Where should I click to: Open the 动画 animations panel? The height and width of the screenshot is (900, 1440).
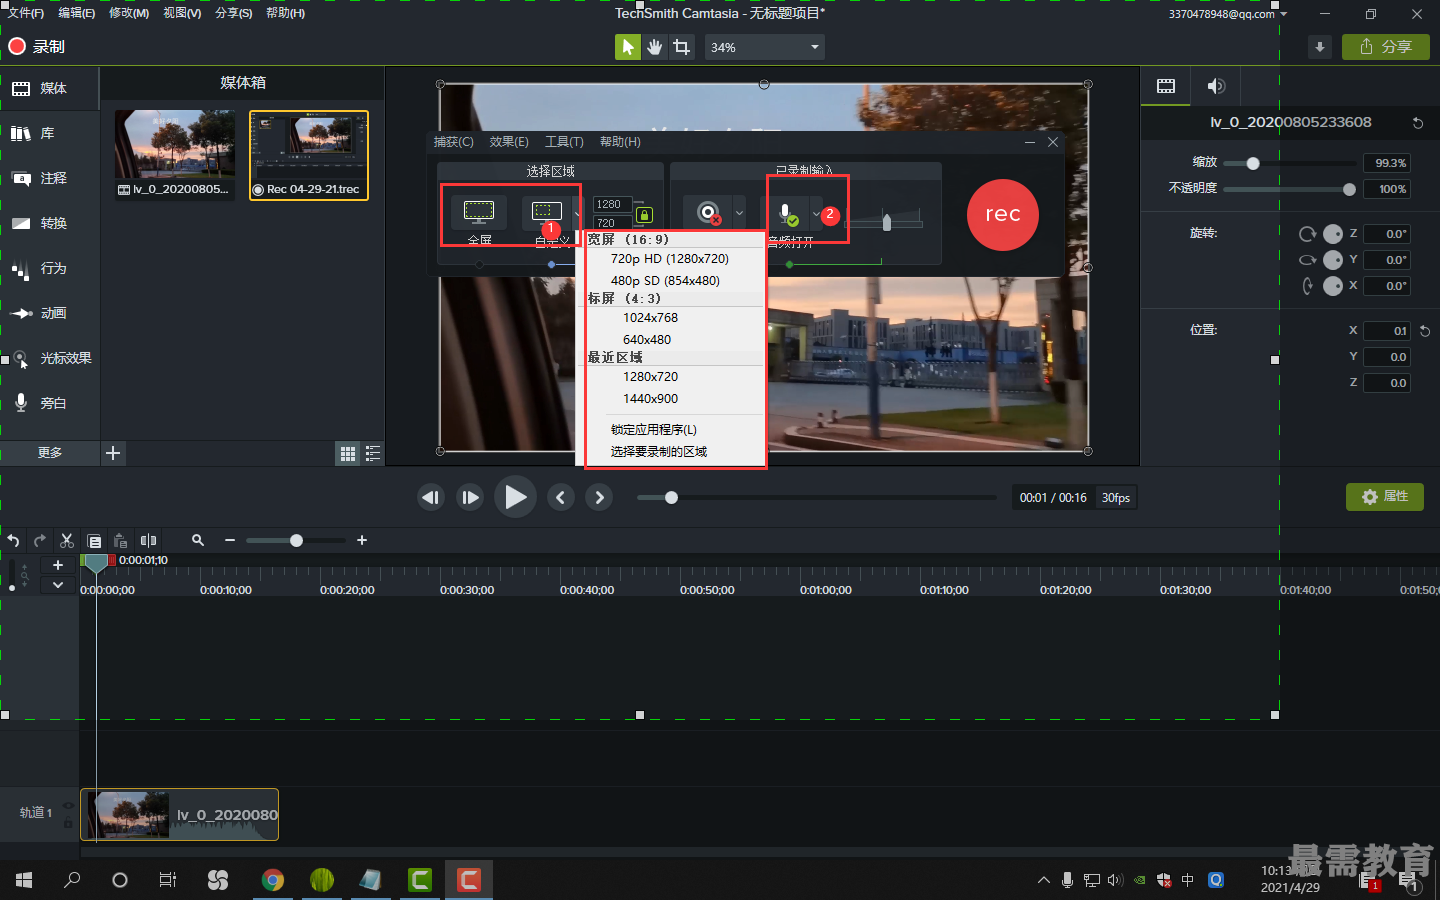coord(50,314)
